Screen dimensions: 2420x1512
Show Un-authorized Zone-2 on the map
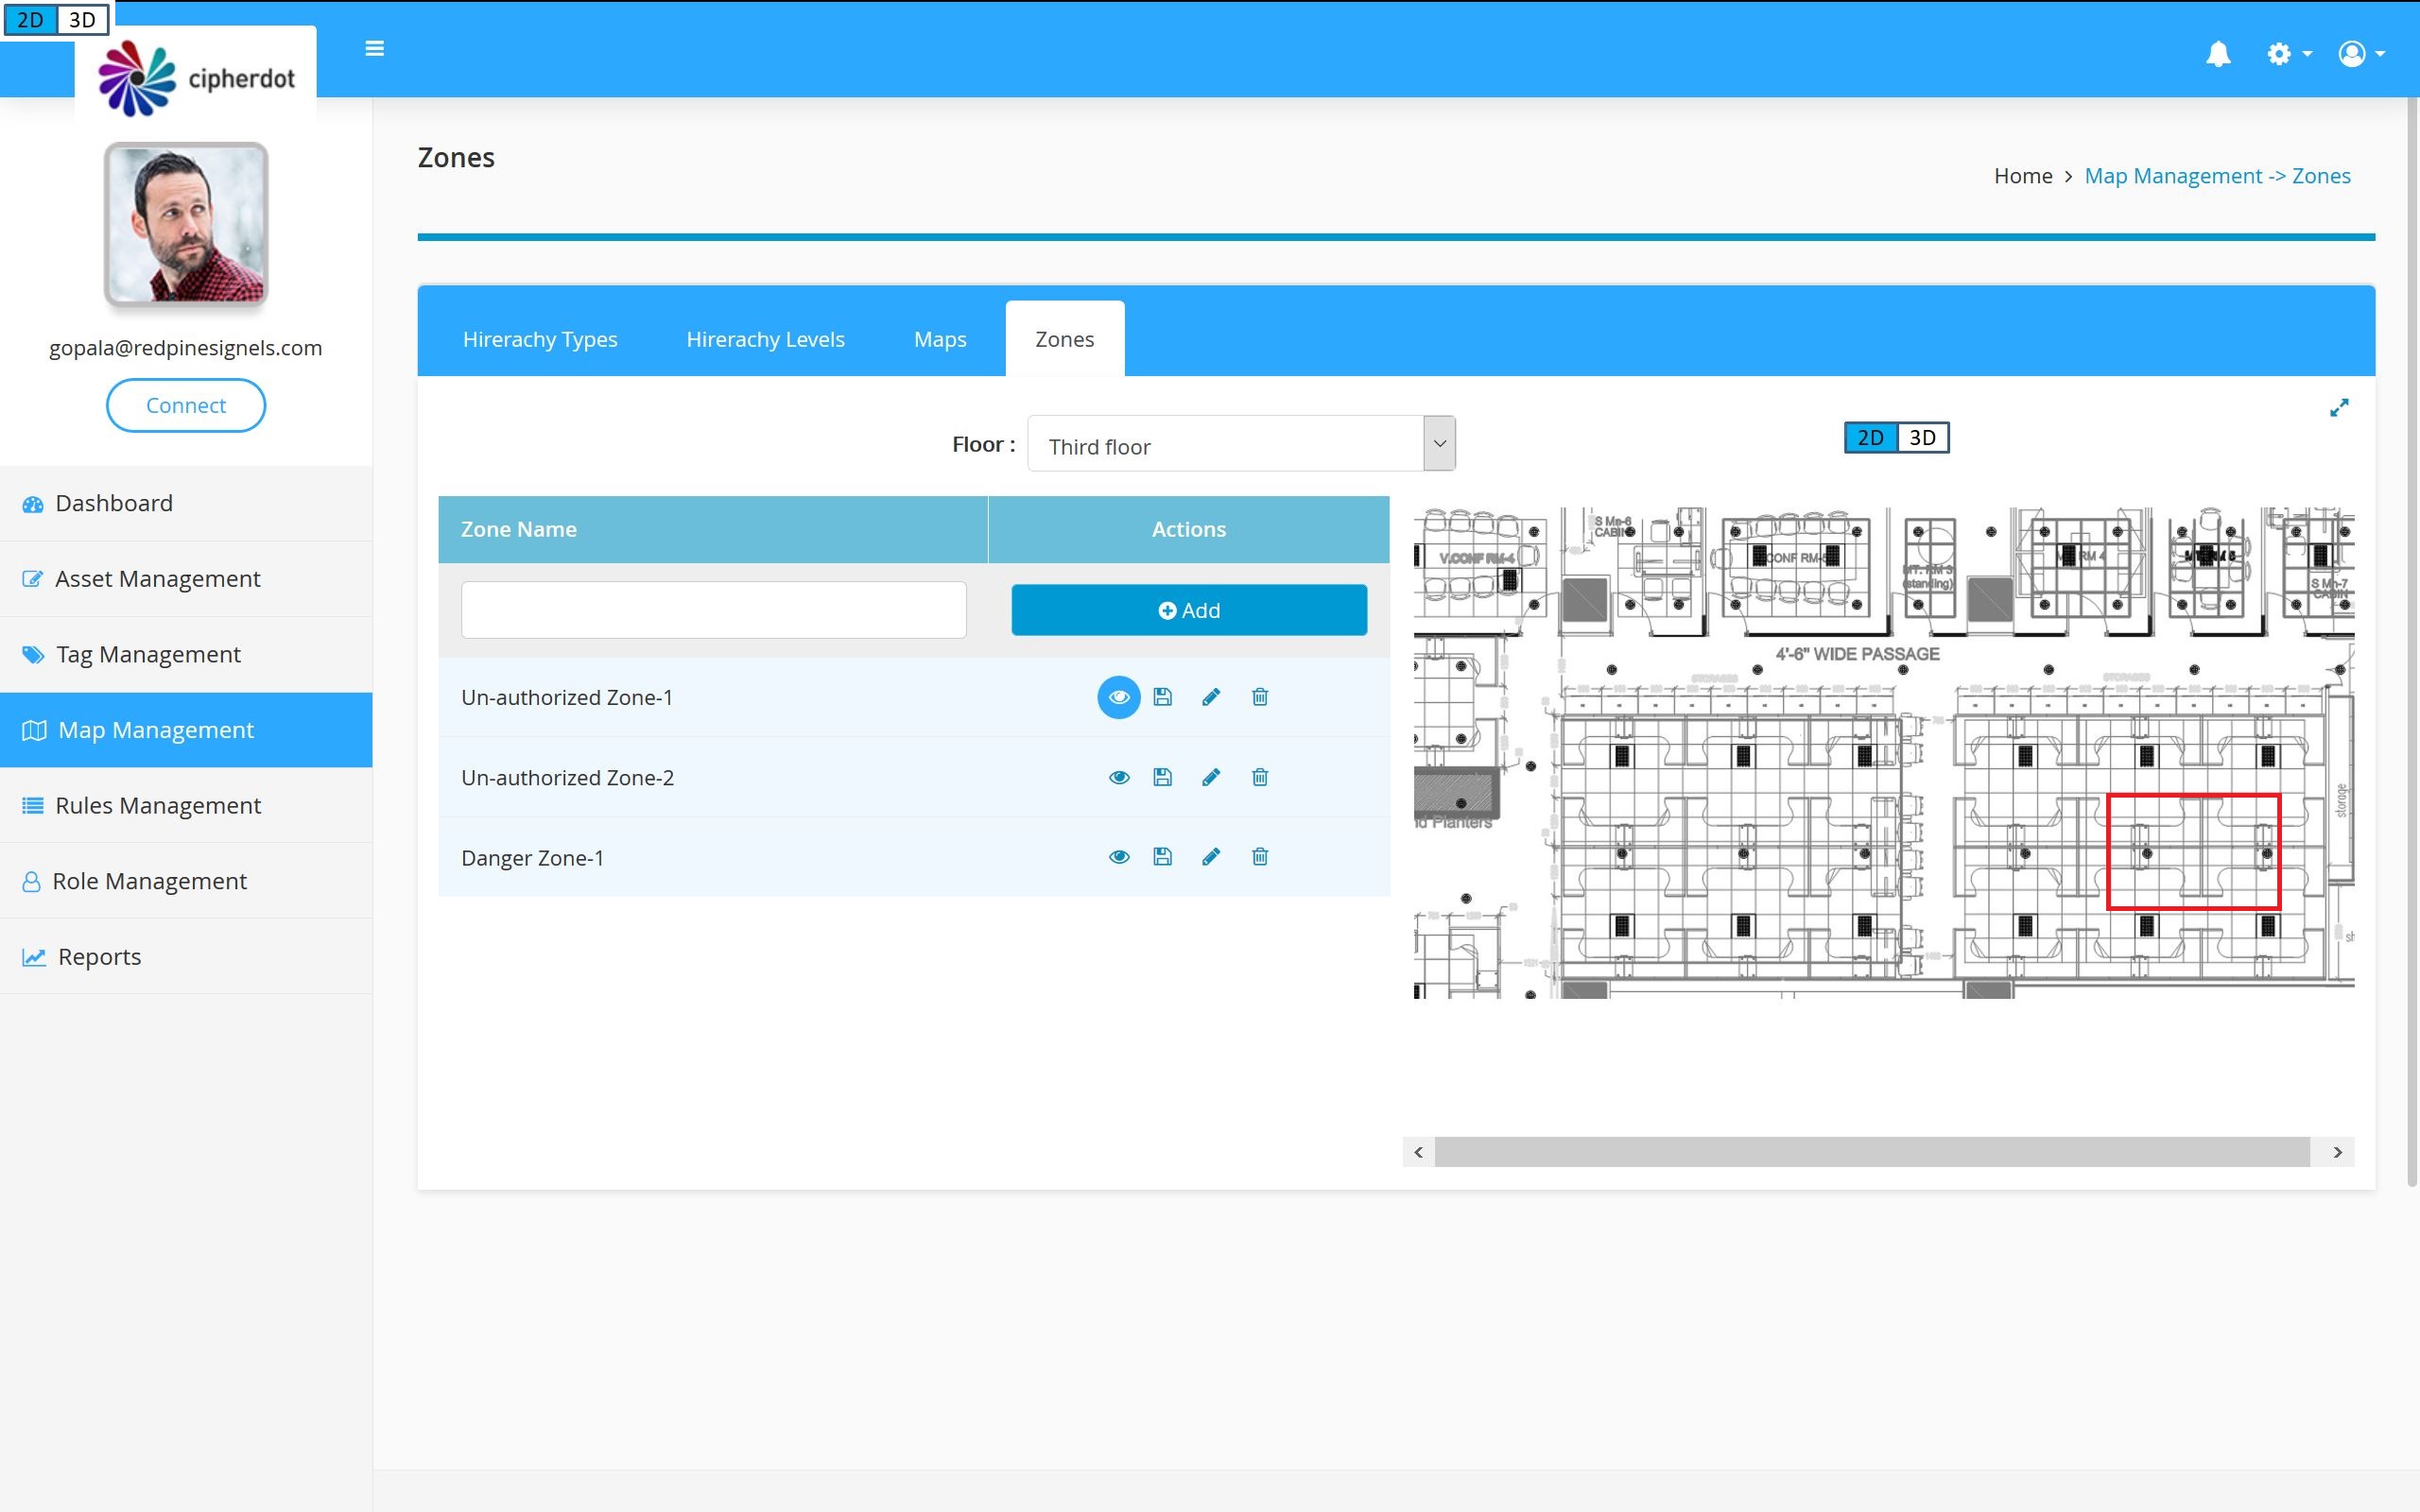[1118, 777]
